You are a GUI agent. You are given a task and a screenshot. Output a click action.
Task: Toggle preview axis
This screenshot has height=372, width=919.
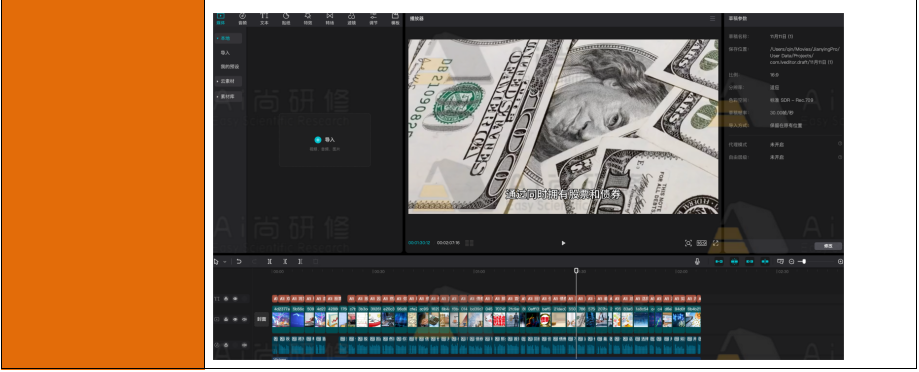[764, 262]
